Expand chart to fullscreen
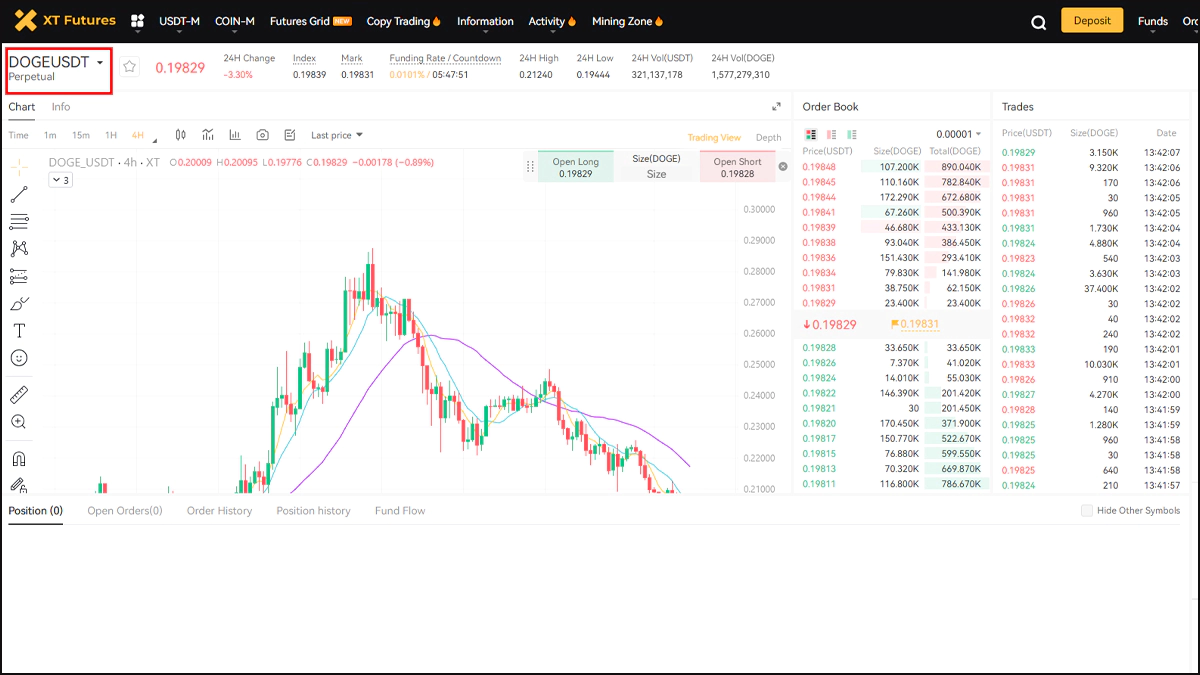 click(x=776, y=107)
